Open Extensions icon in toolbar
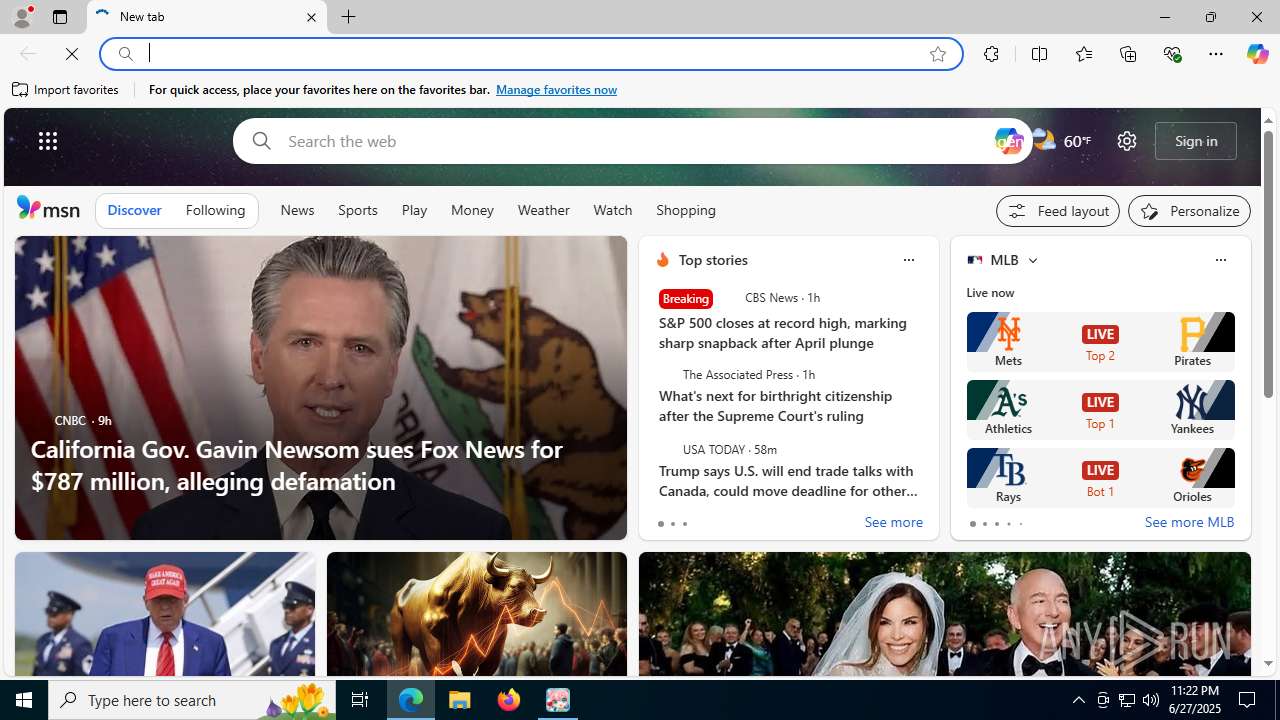1280x720 pixels. pyautogui.click(x=991, y=54)
